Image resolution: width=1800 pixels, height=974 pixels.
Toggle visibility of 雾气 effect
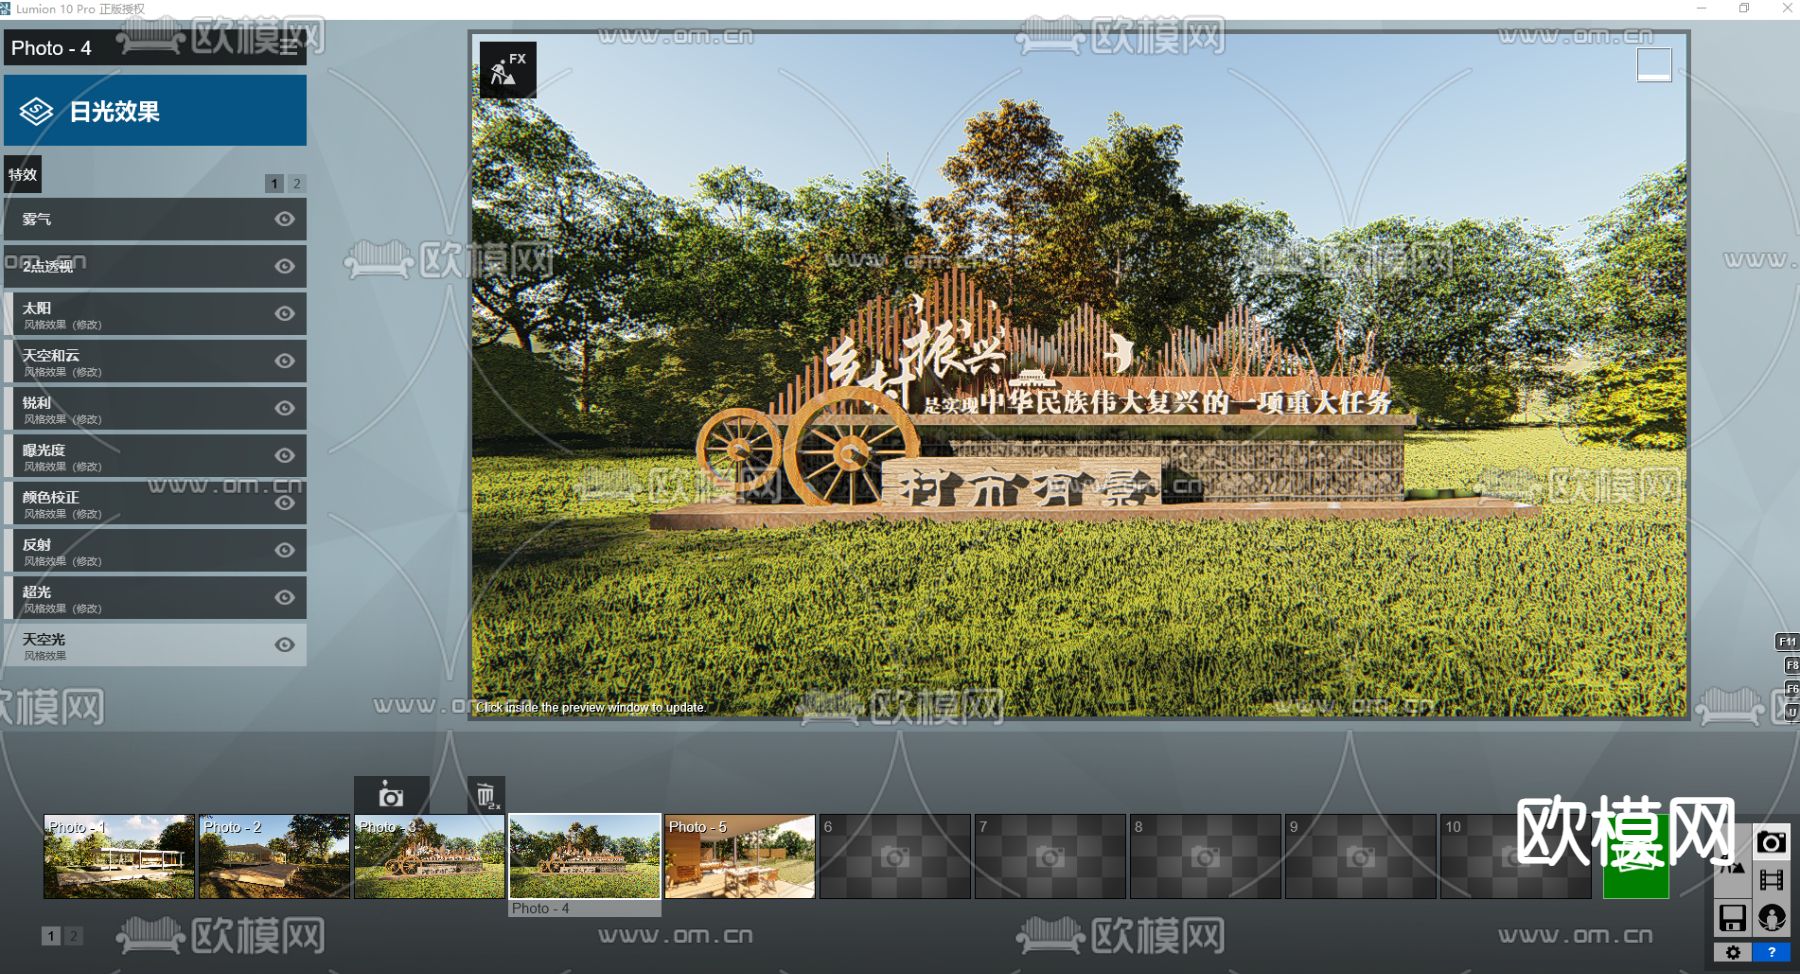[285, 219]
